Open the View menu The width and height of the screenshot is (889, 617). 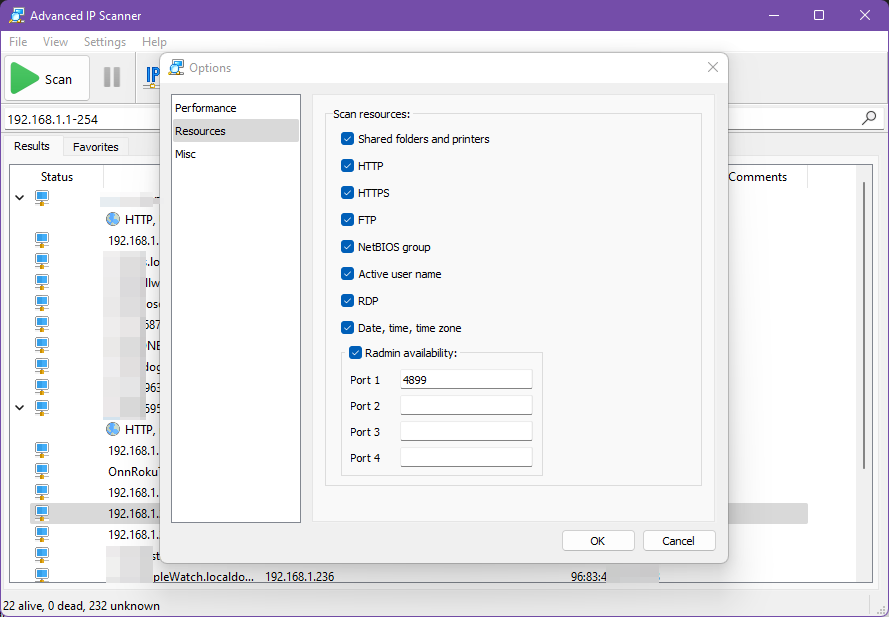[x=56, y=42]
